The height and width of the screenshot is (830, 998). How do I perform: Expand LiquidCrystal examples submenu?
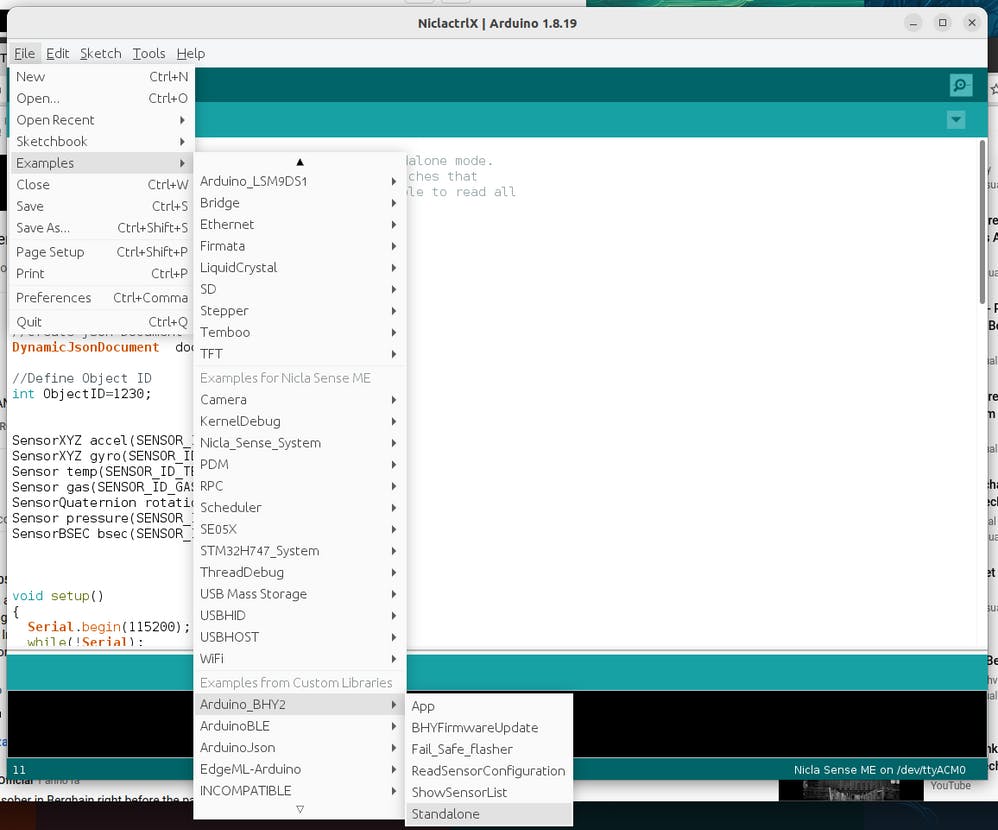tap(299, 268)
